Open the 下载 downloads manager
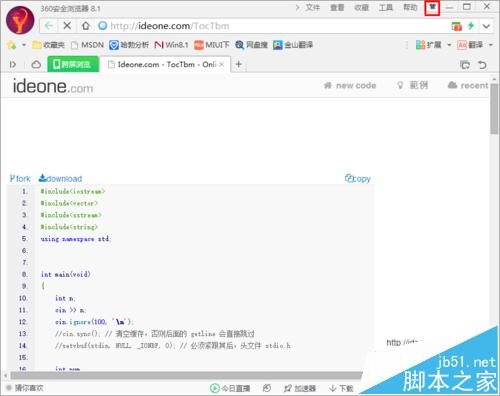The image size is (500, 396). coord(341,388)
